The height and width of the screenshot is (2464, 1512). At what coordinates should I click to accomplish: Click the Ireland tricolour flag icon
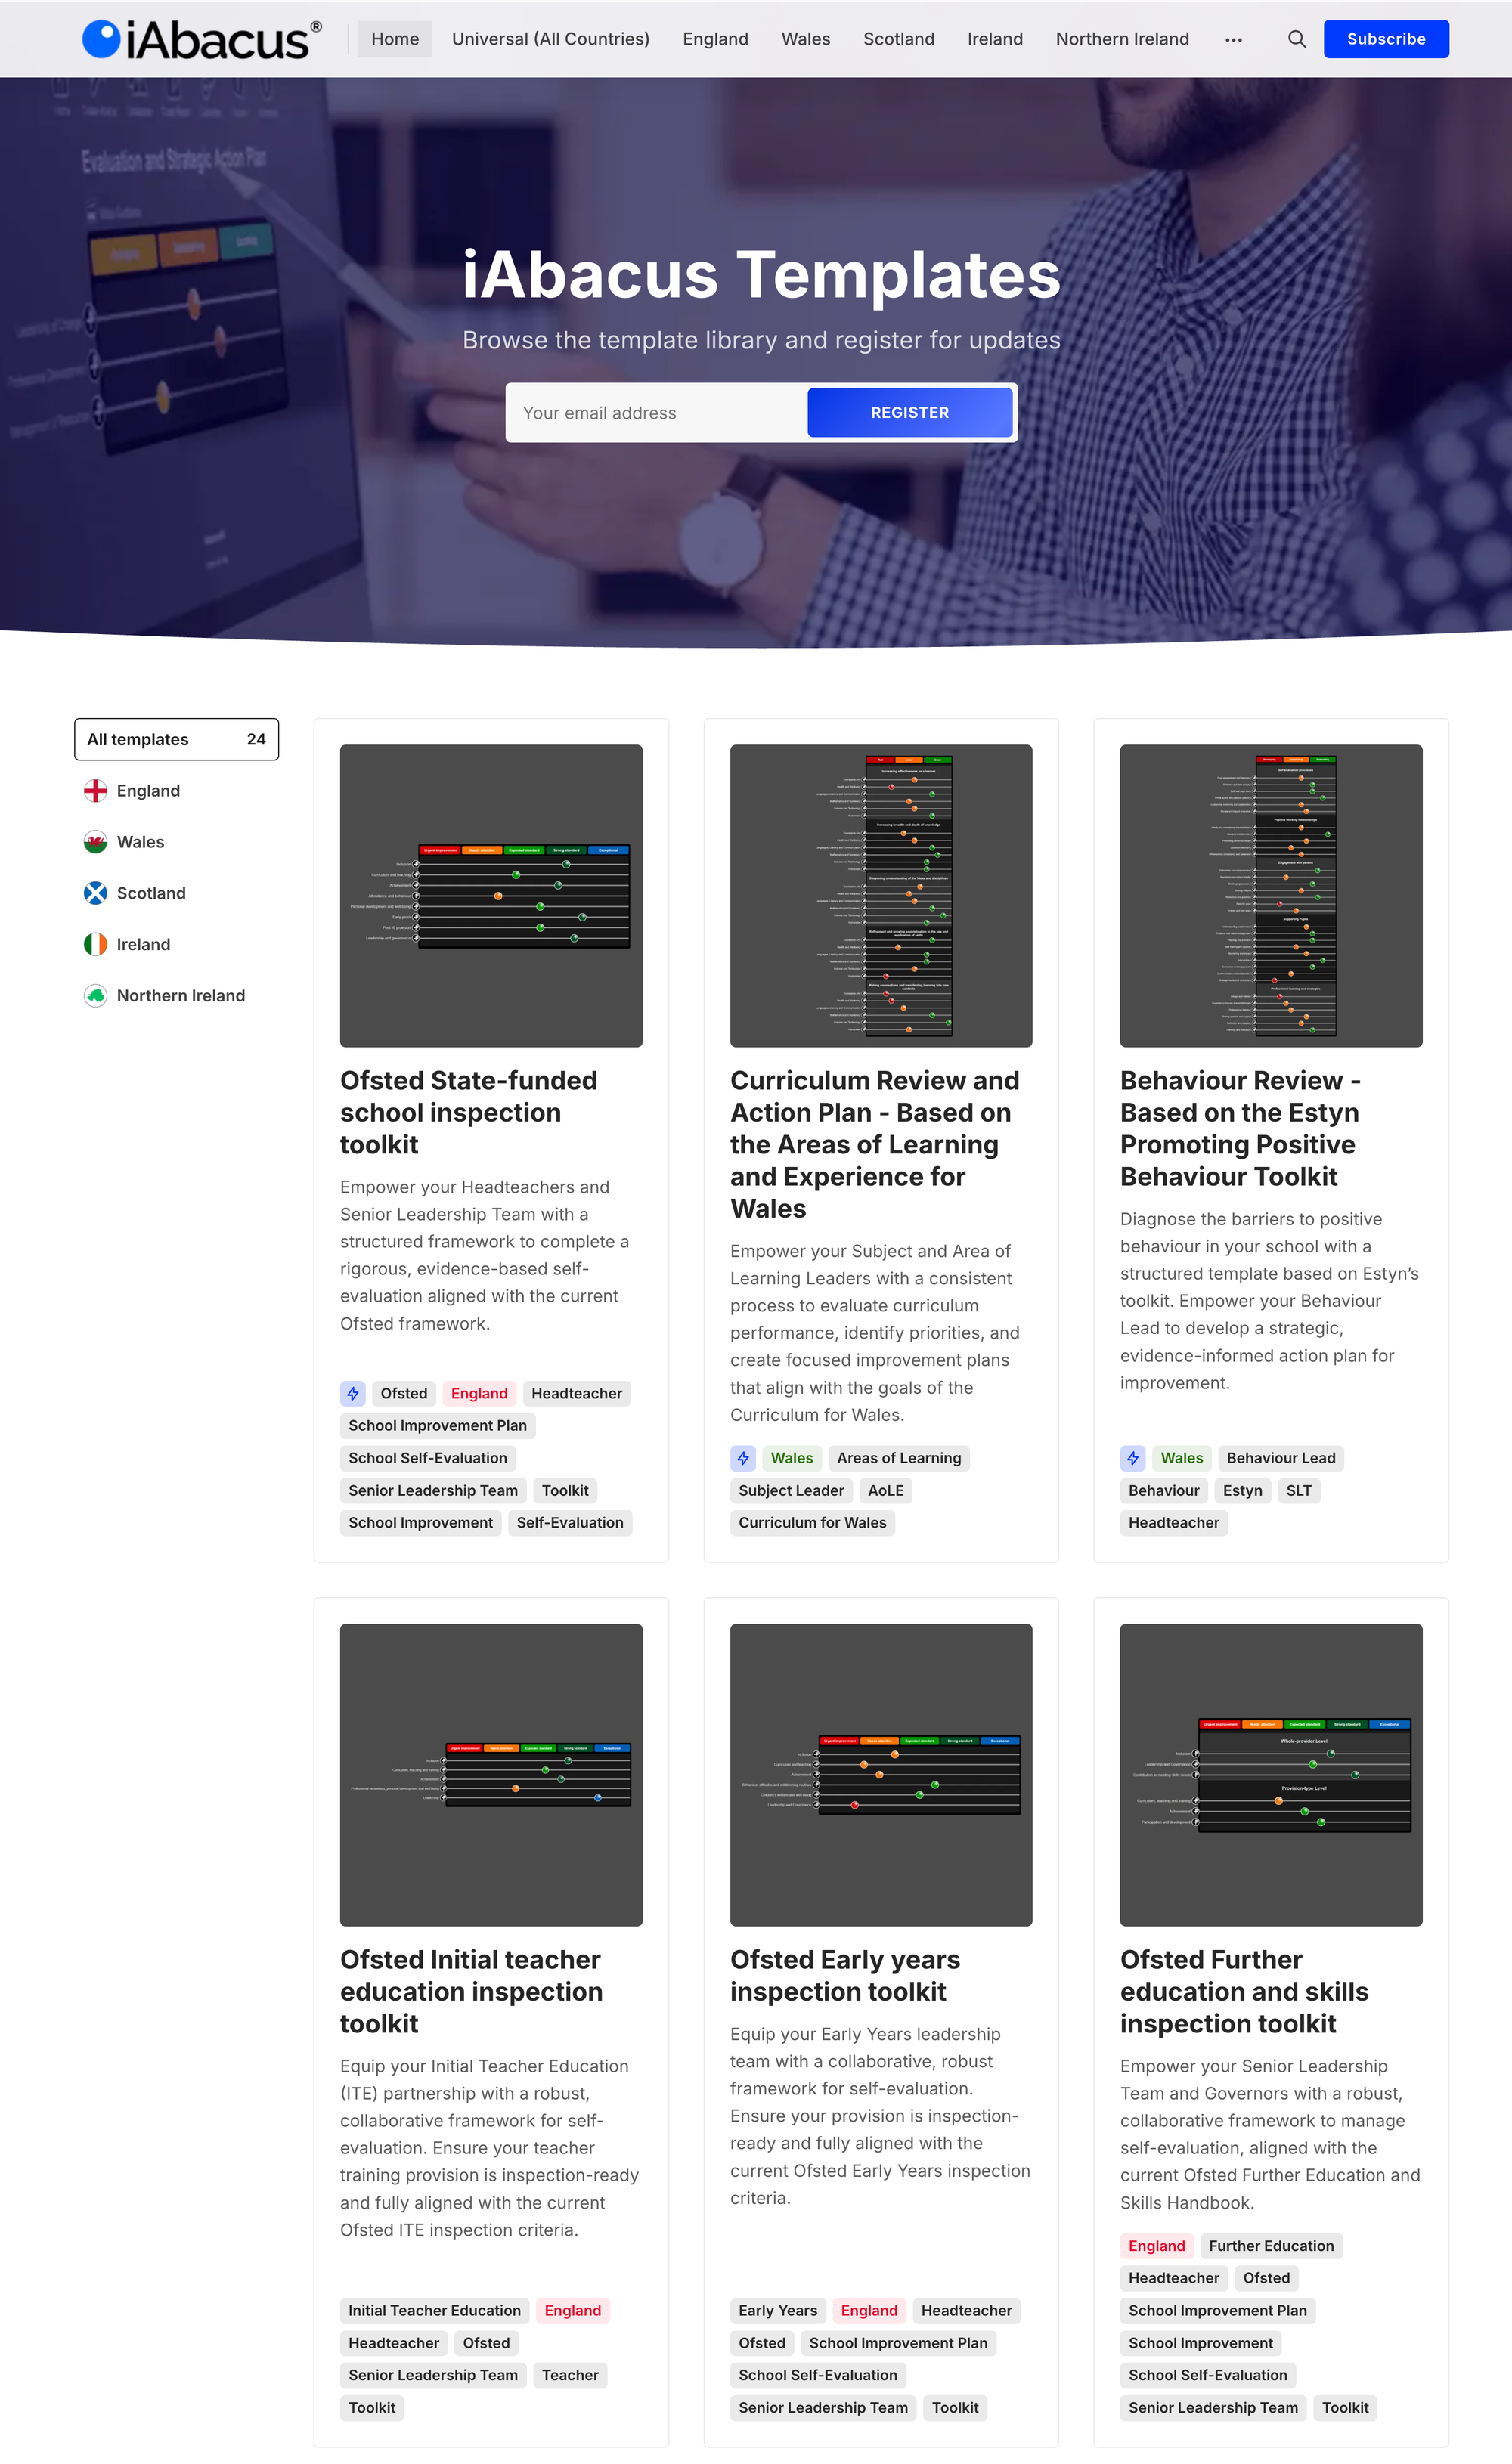[x=95, y=944]
